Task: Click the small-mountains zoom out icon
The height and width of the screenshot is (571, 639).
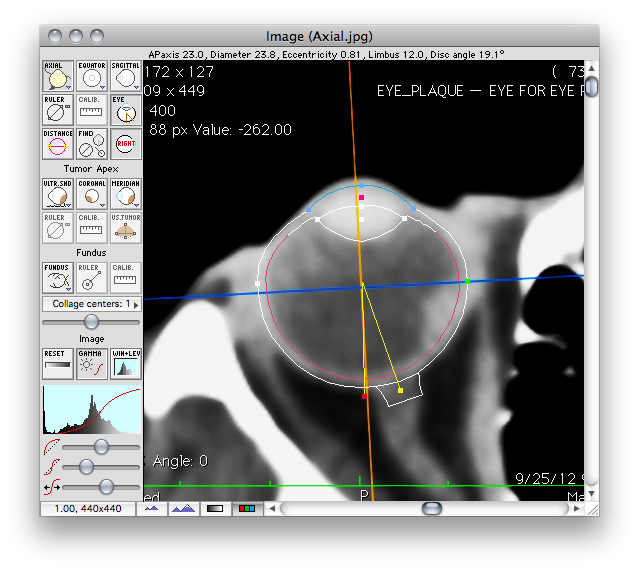Action: 152,509
